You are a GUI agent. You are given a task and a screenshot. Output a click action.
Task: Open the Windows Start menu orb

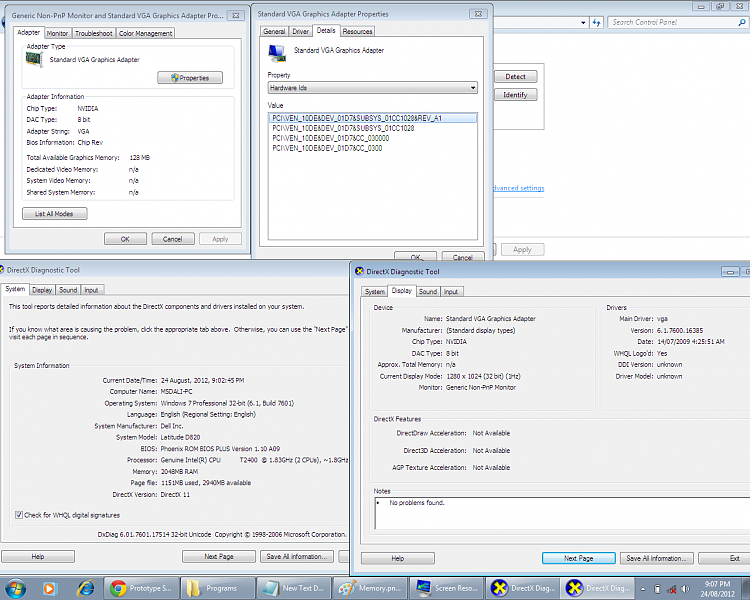tap(15, 589)
